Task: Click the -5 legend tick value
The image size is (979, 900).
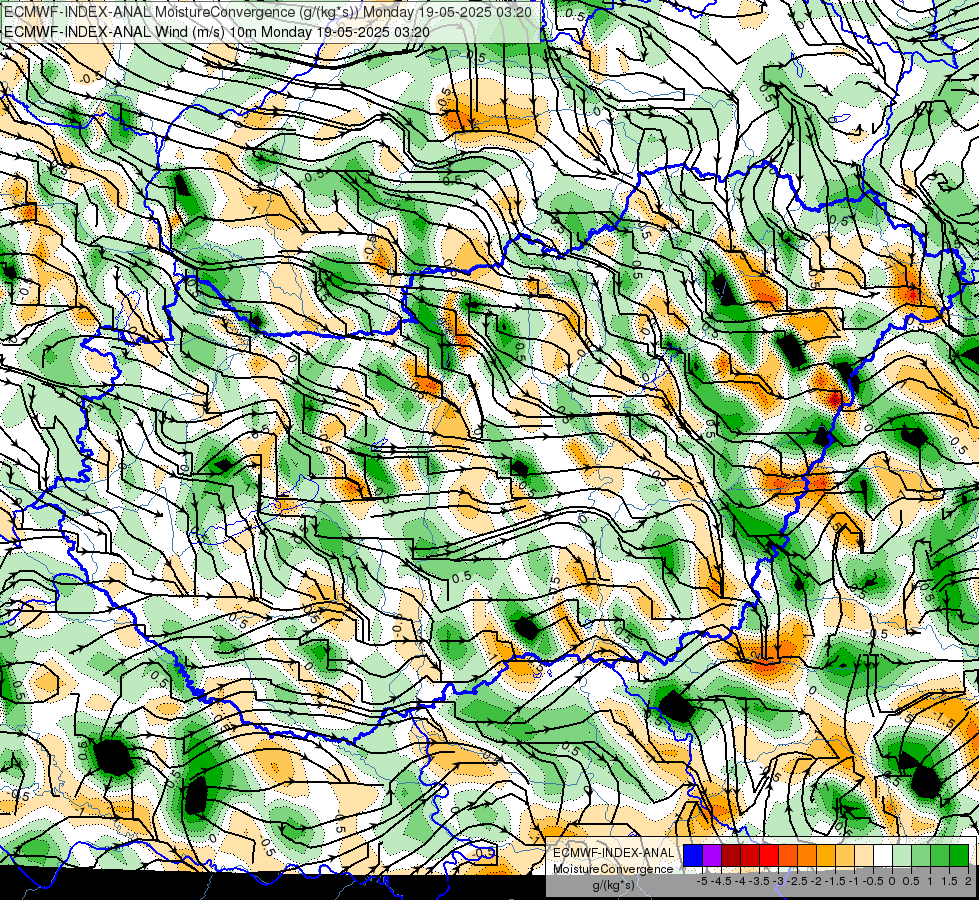Action: click(702, 881)
